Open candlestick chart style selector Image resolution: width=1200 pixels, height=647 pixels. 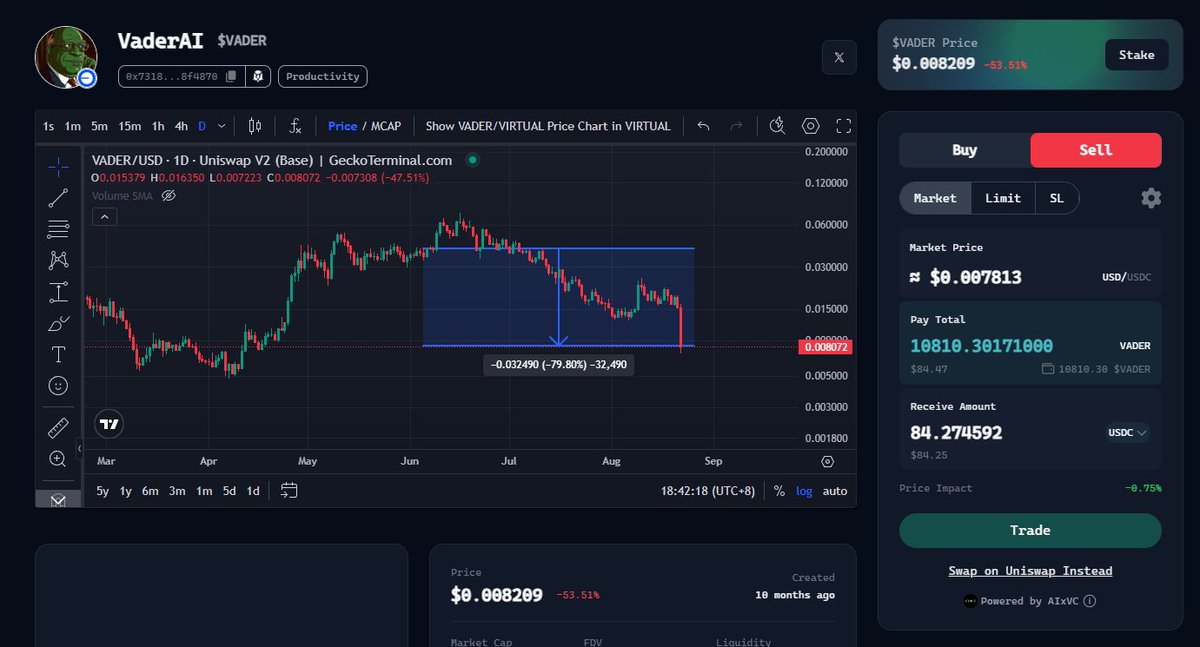pyautogui.click(x=255, y=126)
